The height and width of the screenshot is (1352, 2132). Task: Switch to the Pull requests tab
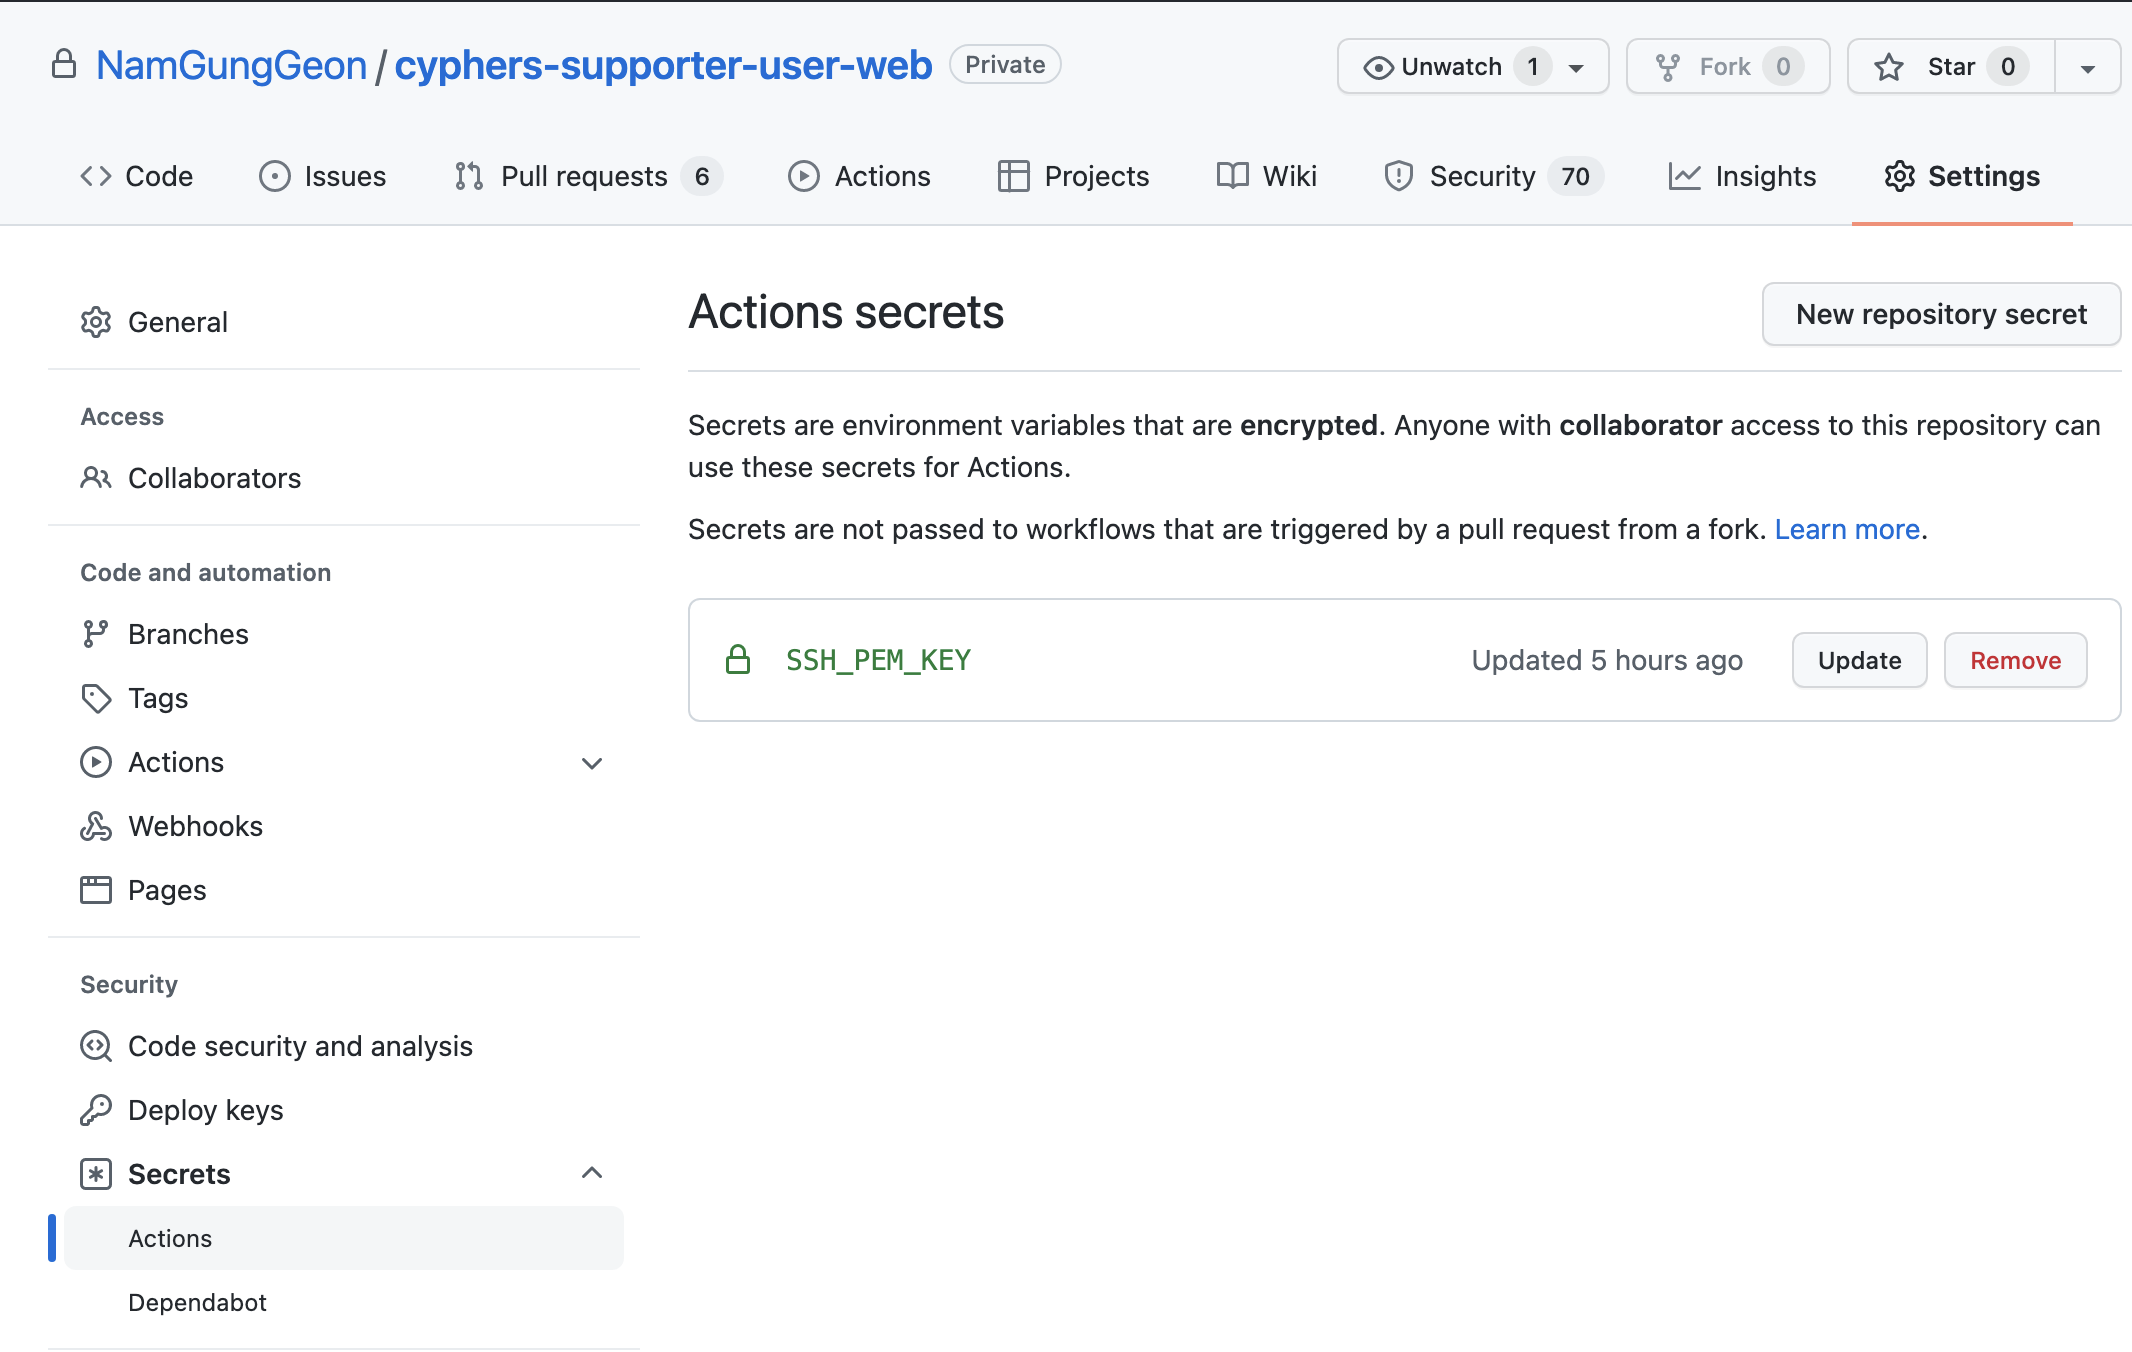coord(584,176)
